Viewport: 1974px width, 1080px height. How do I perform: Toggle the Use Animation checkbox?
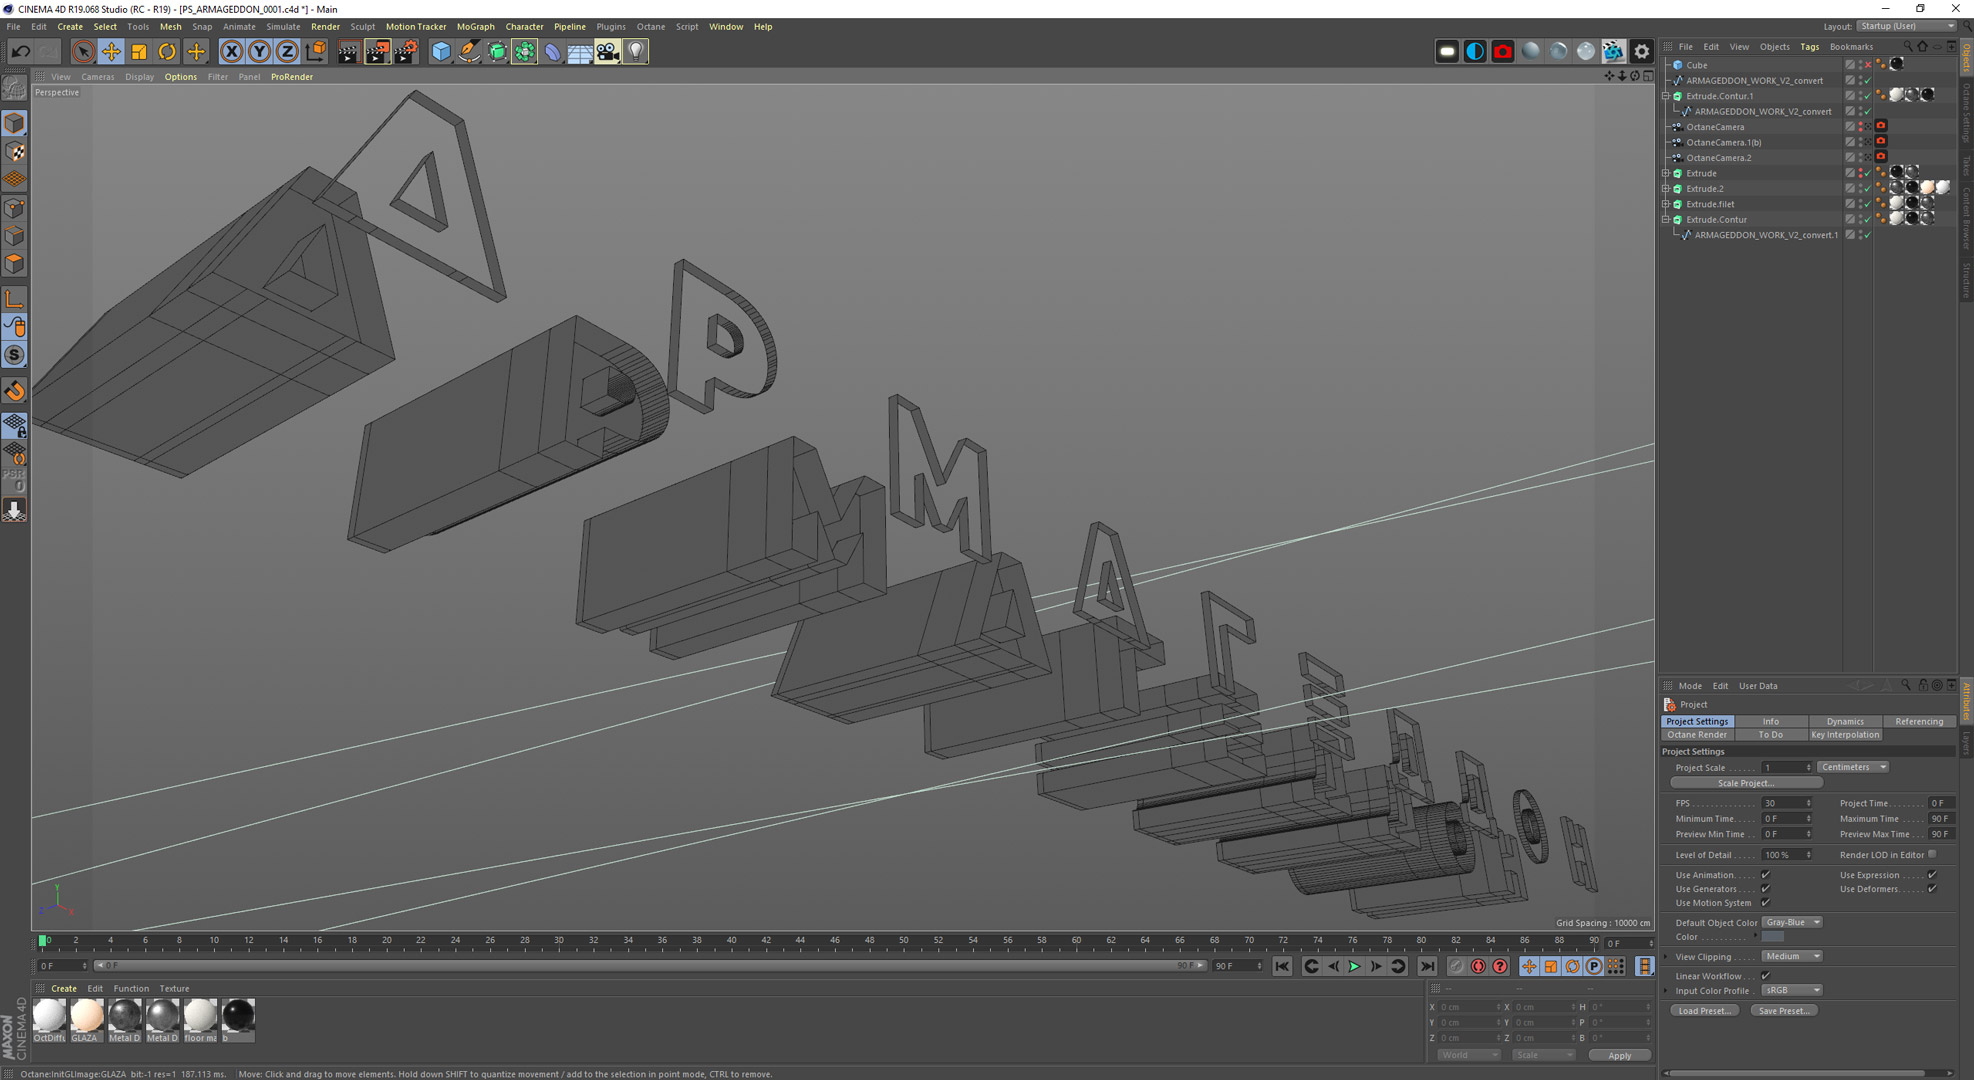[1766, 875]
